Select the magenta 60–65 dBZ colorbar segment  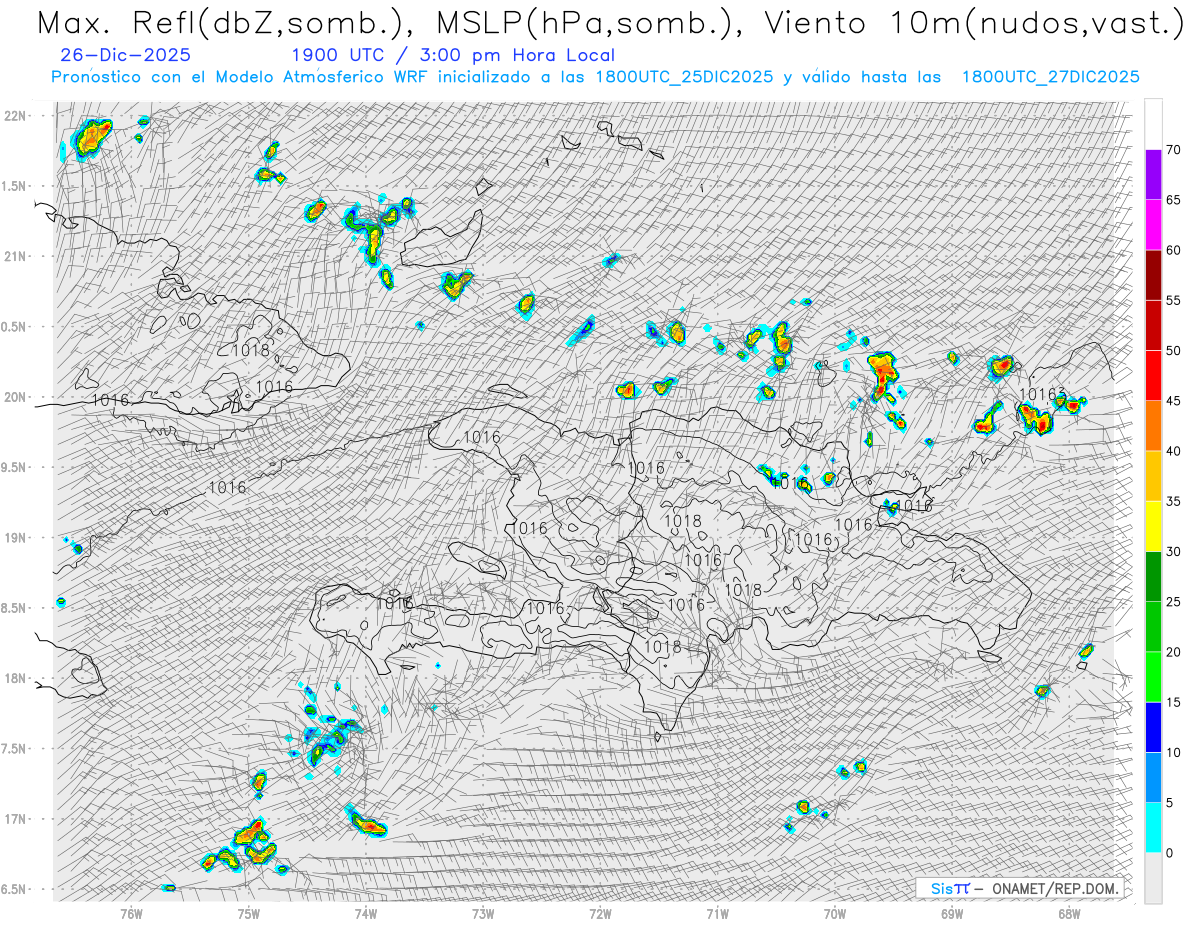coord(1153,225)
